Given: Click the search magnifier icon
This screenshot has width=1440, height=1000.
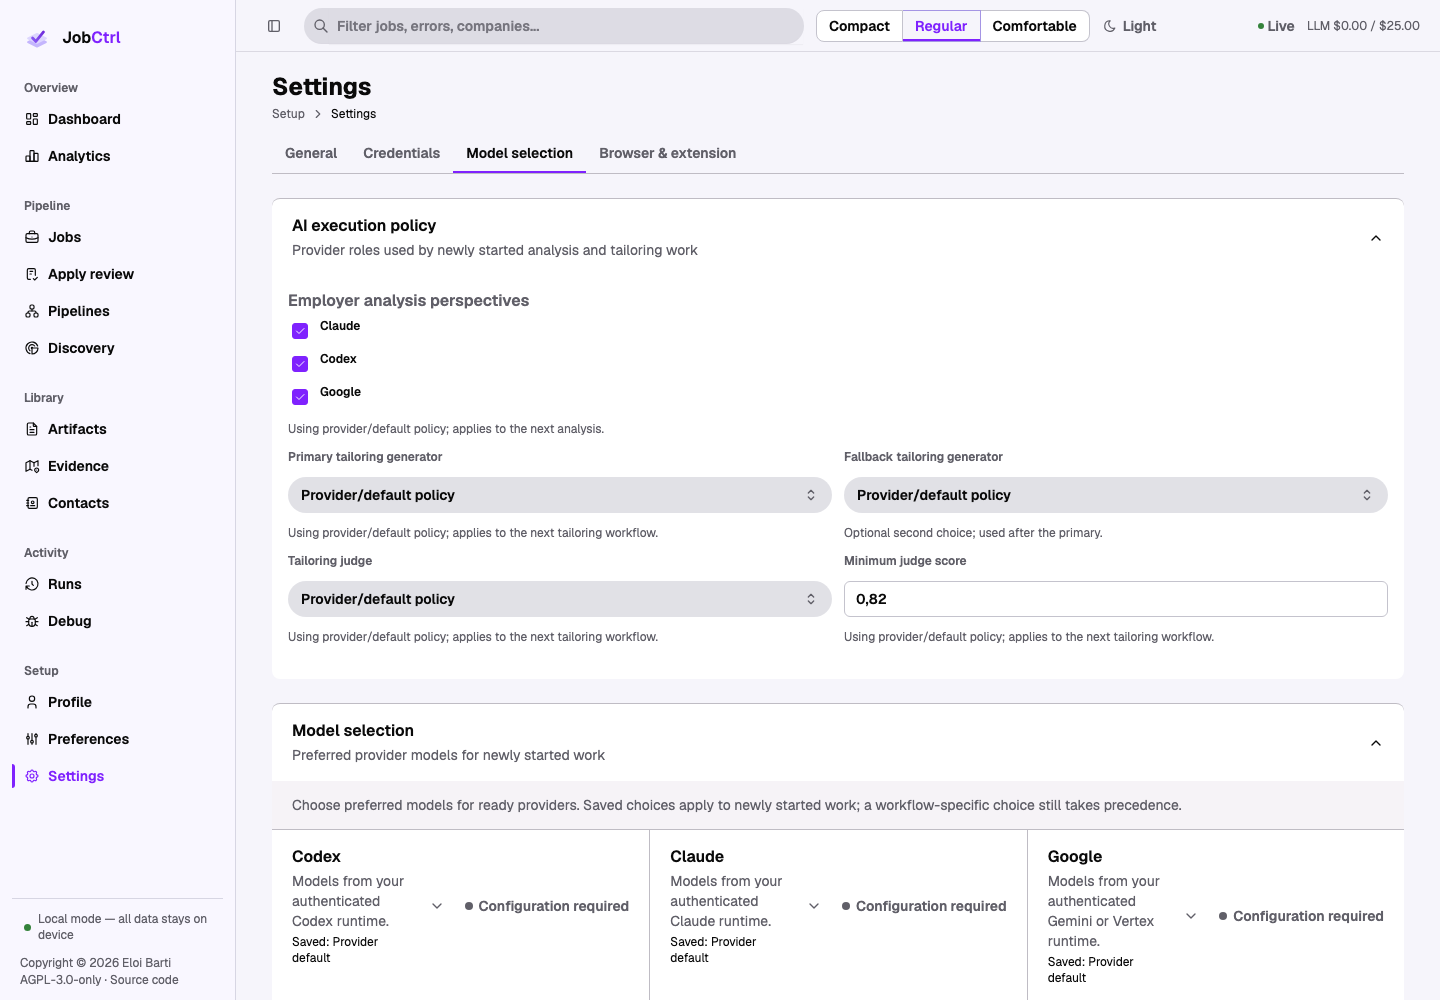Looking at the screenshot, I should click(x=321, y=26).
